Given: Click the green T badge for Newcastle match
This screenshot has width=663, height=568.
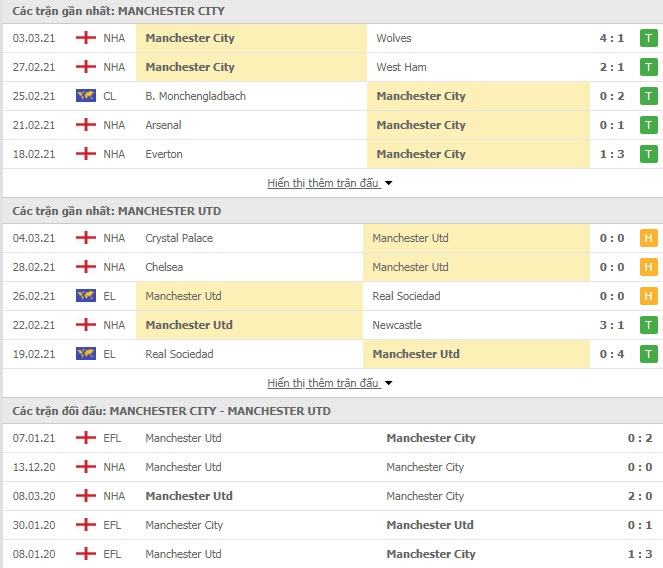Looking at the screenshot, I should tap(648, 325).
